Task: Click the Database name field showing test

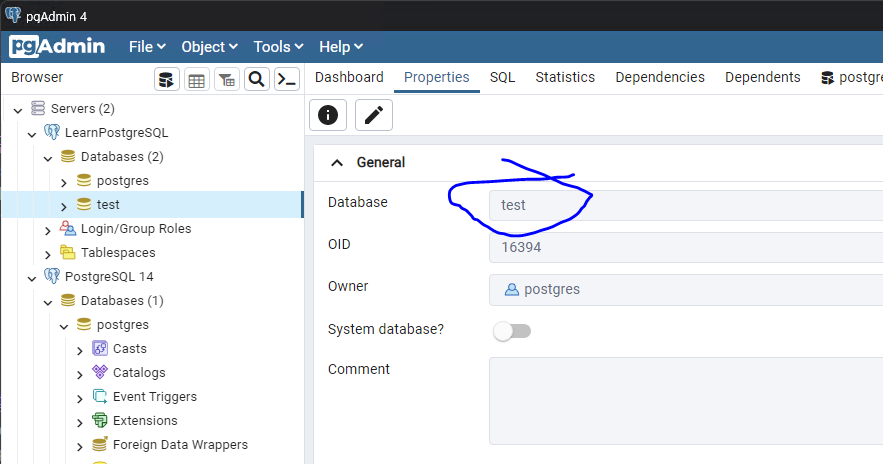Action: pos(686,205)
